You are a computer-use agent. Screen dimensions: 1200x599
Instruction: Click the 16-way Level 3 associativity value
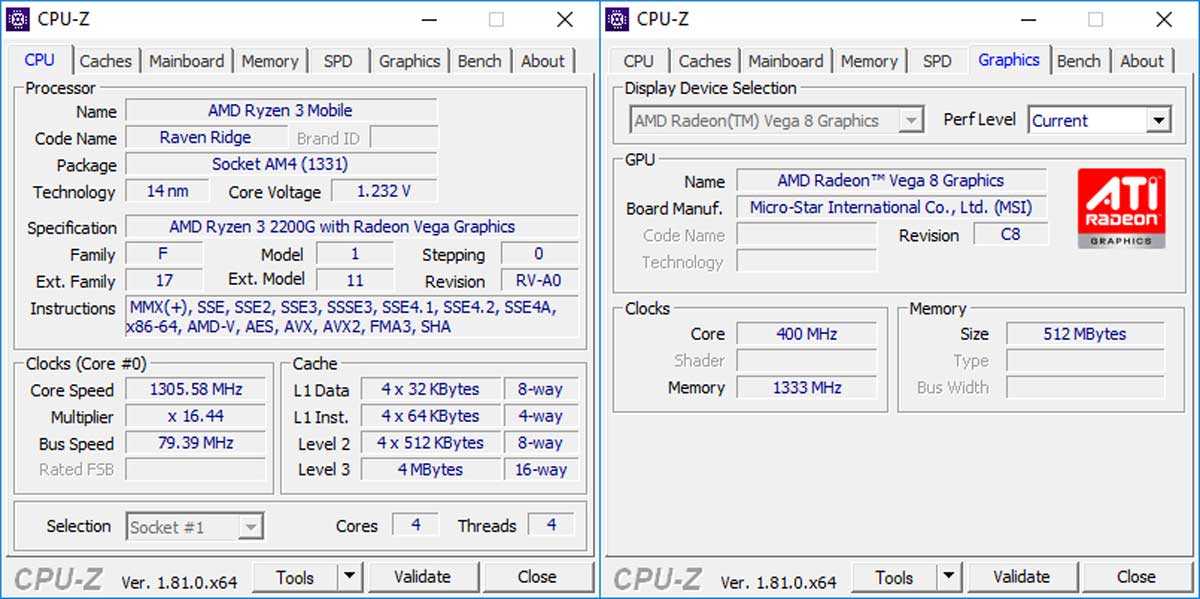pos(540,470)
